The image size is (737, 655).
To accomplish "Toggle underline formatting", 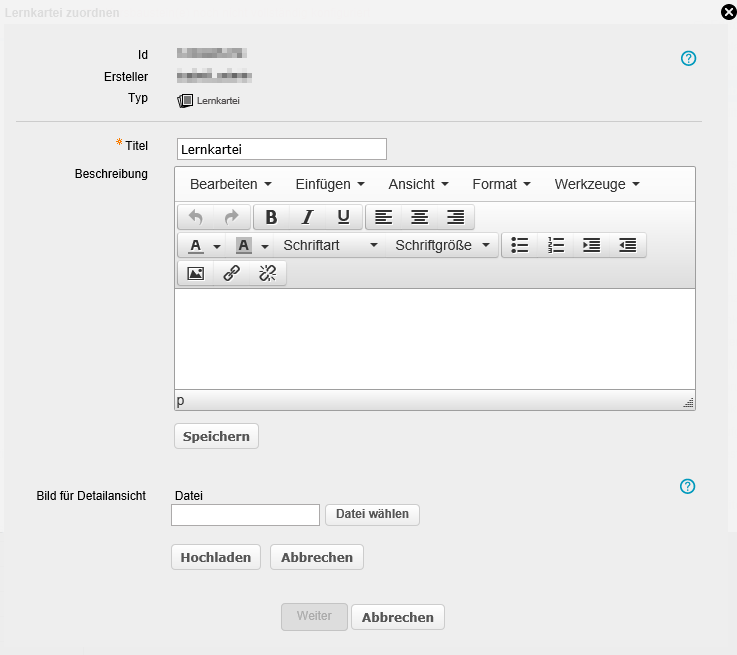I will [343, 217].
